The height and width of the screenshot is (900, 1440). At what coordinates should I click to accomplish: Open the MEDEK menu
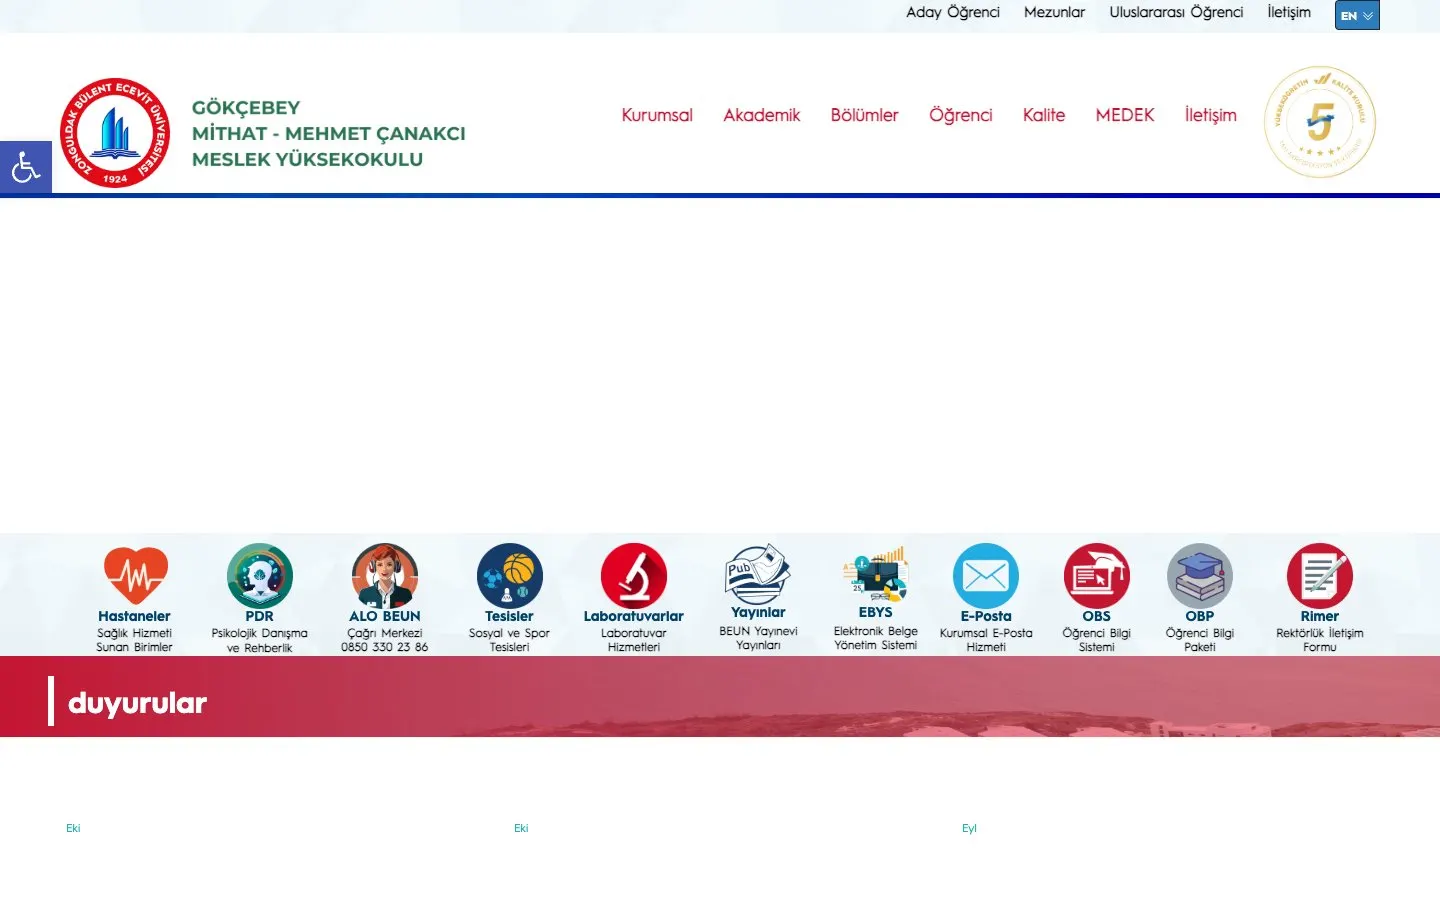coord(1125,115)
